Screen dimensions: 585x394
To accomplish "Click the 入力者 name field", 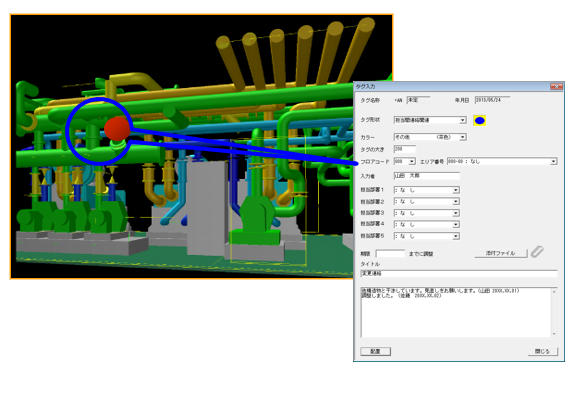I will pyautogui.click(x=426, y=176).
